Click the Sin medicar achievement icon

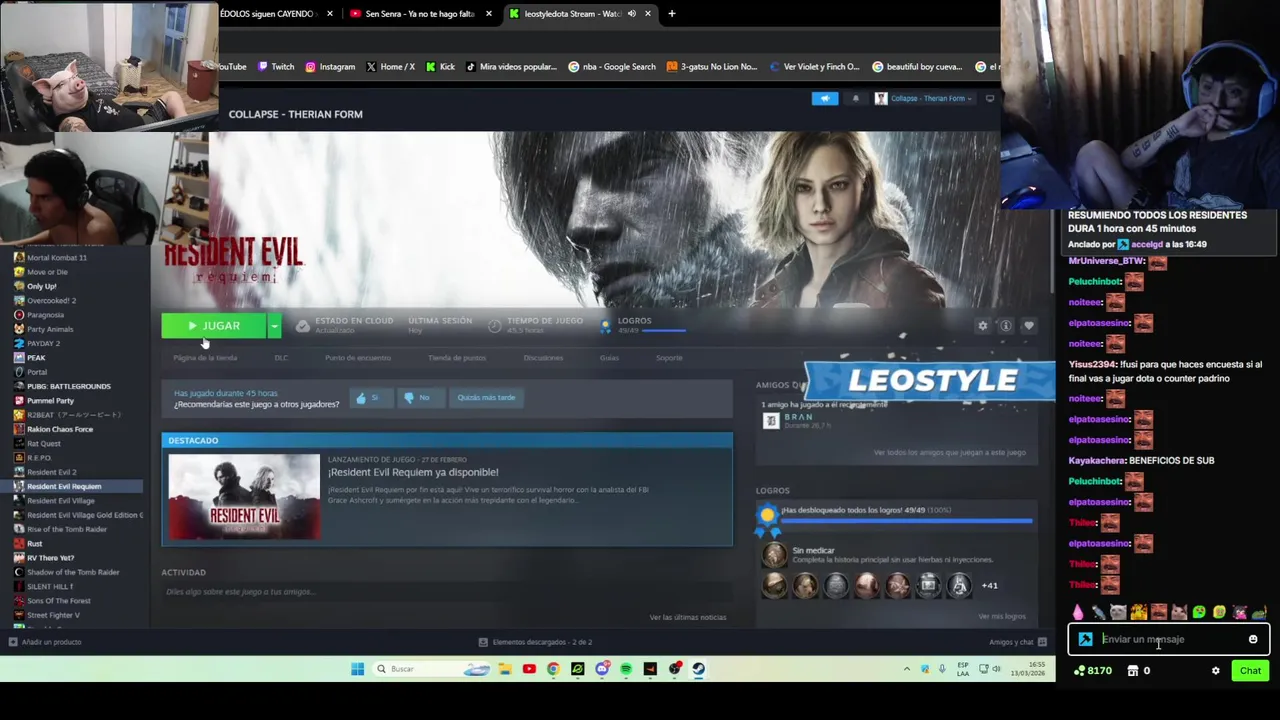pyautogui.click(x=774, y=554)
